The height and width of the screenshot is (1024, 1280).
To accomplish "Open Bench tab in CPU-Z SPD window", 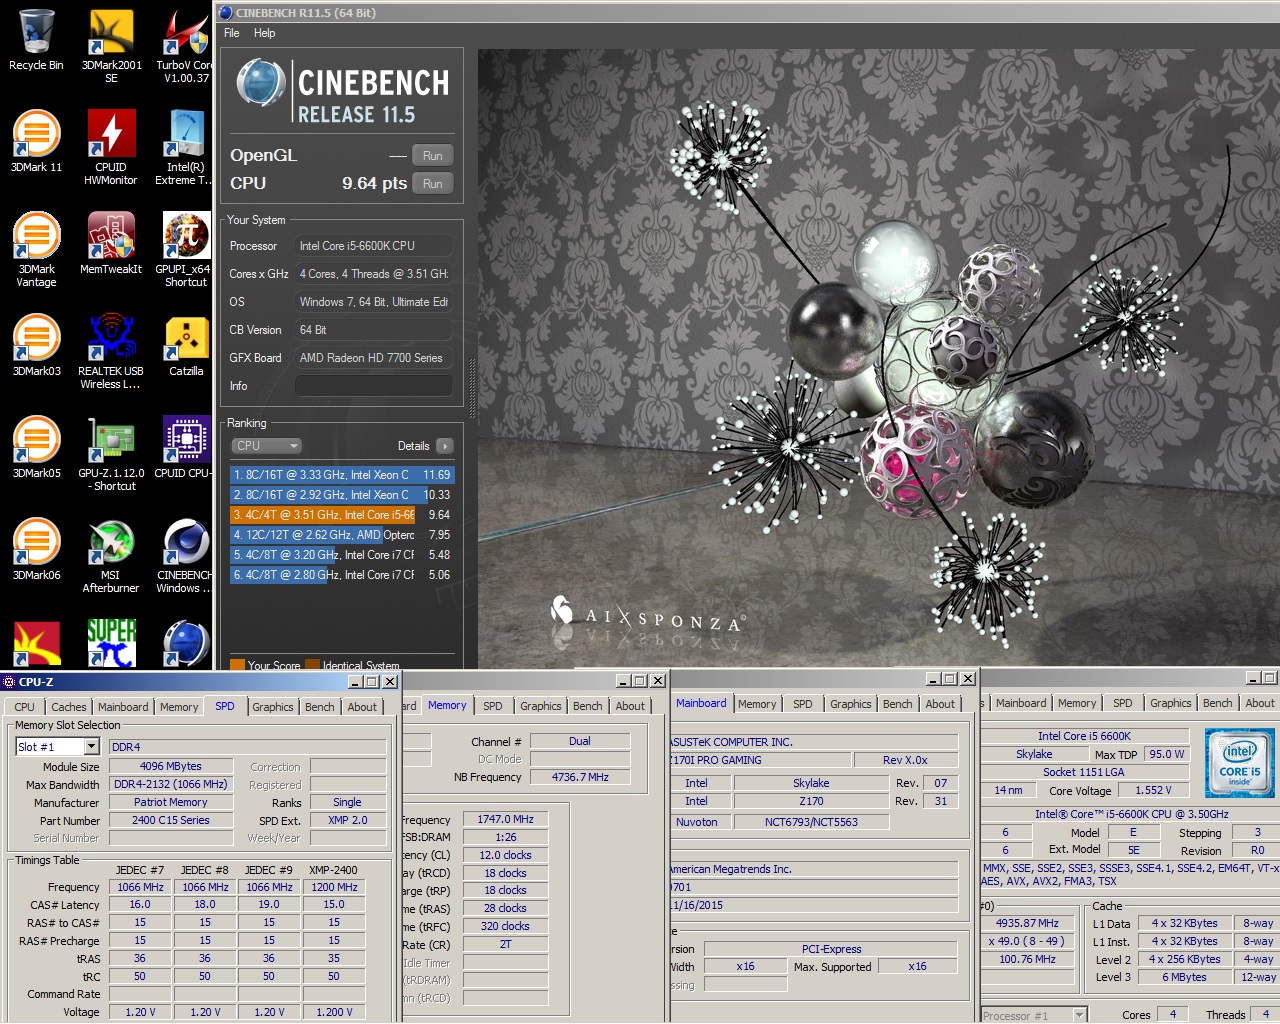I will (320, 707).
